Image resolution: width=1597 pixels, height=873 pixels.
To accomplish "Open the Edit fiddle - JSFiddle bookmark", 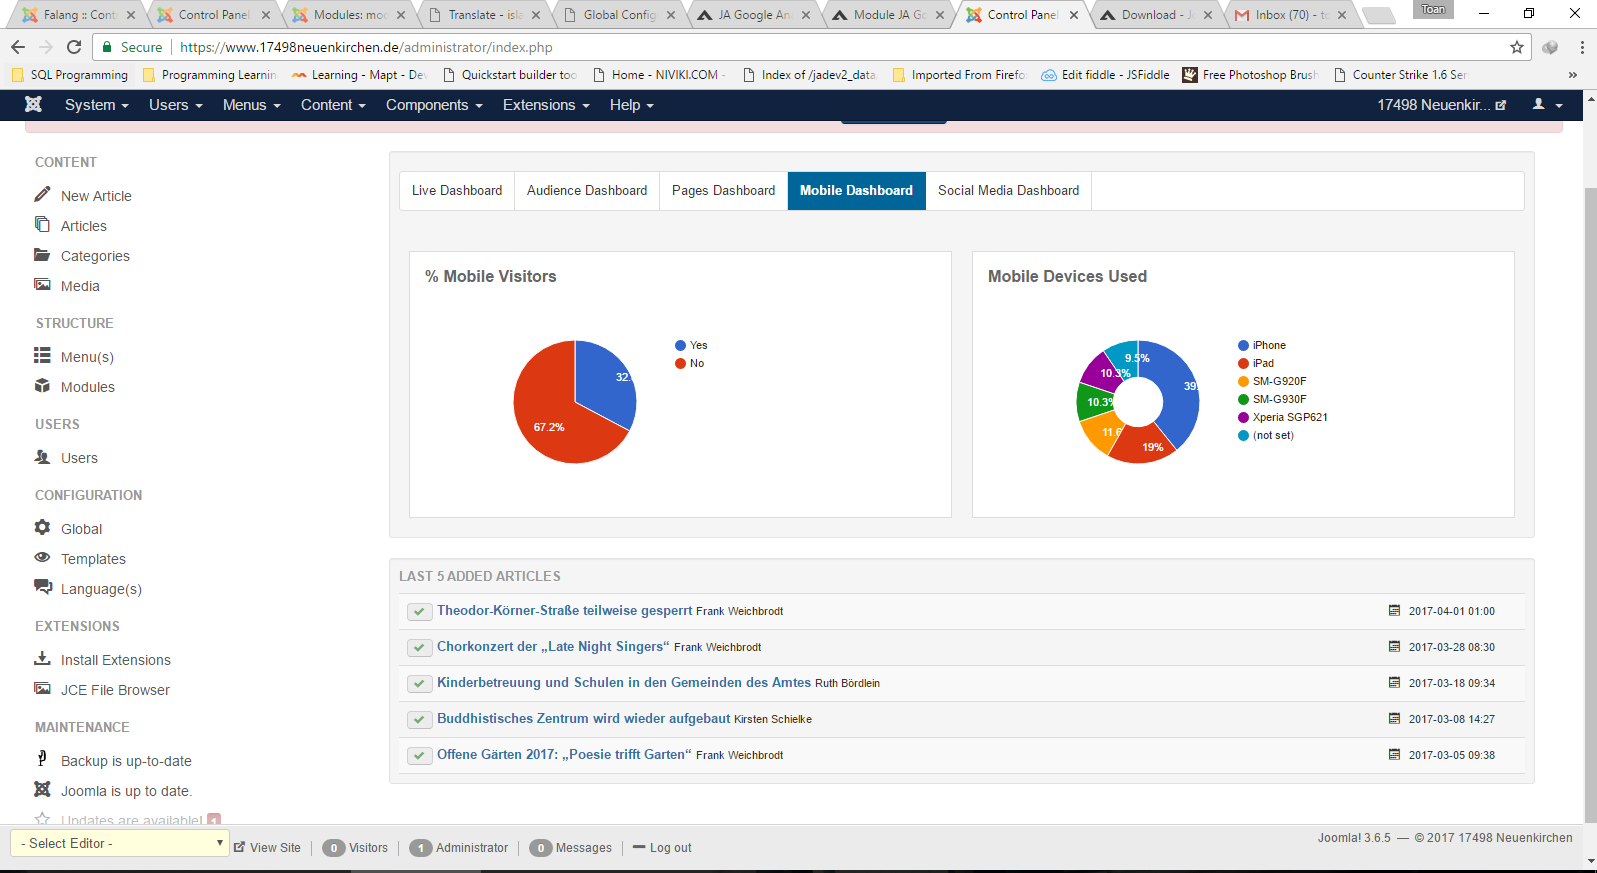I will (x=1105, y=75).
